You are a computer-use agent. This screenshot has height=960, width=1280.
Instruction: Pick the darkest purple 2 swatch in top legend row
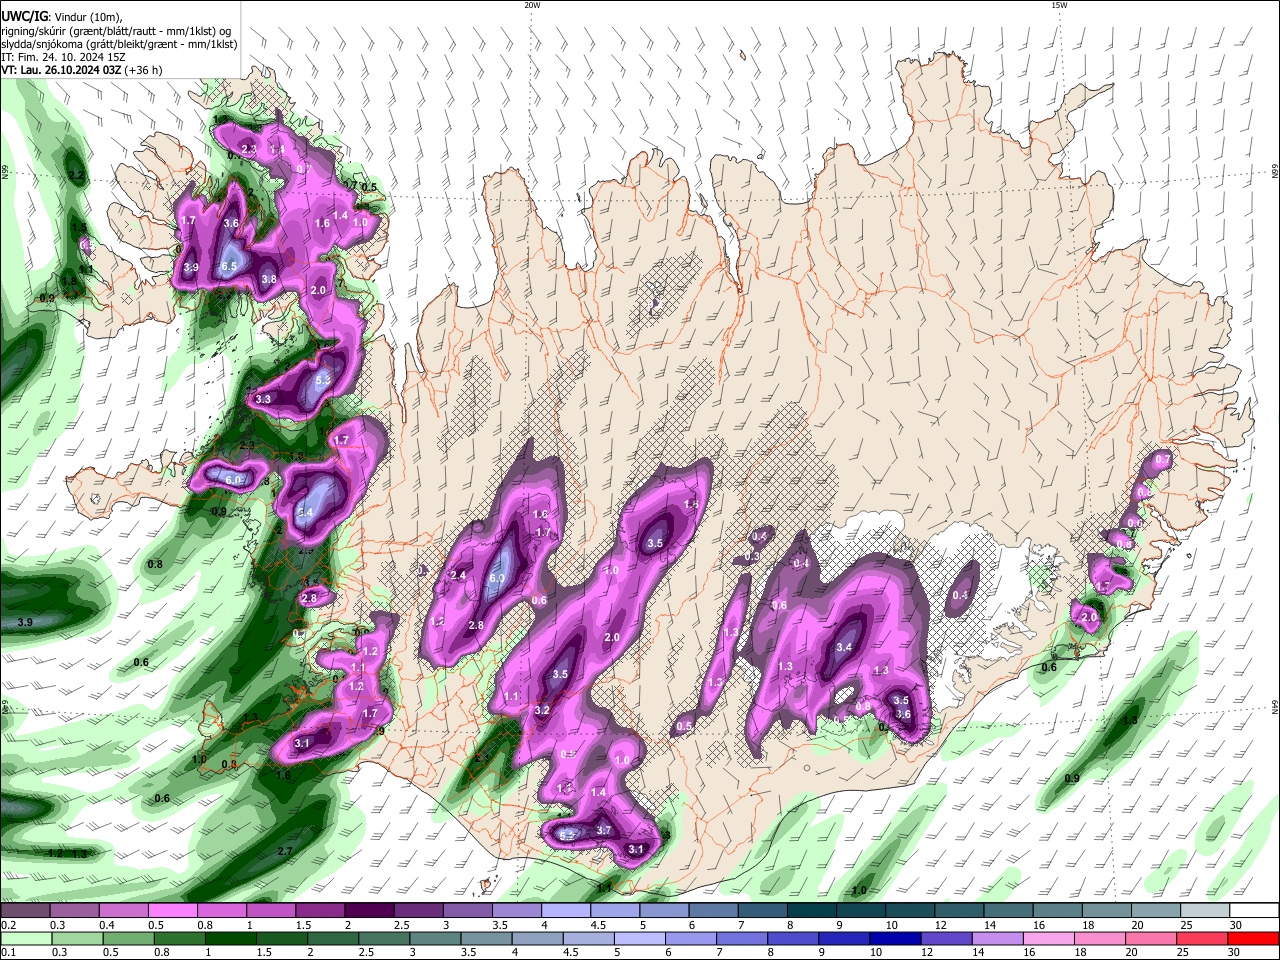tap(369, 911)
